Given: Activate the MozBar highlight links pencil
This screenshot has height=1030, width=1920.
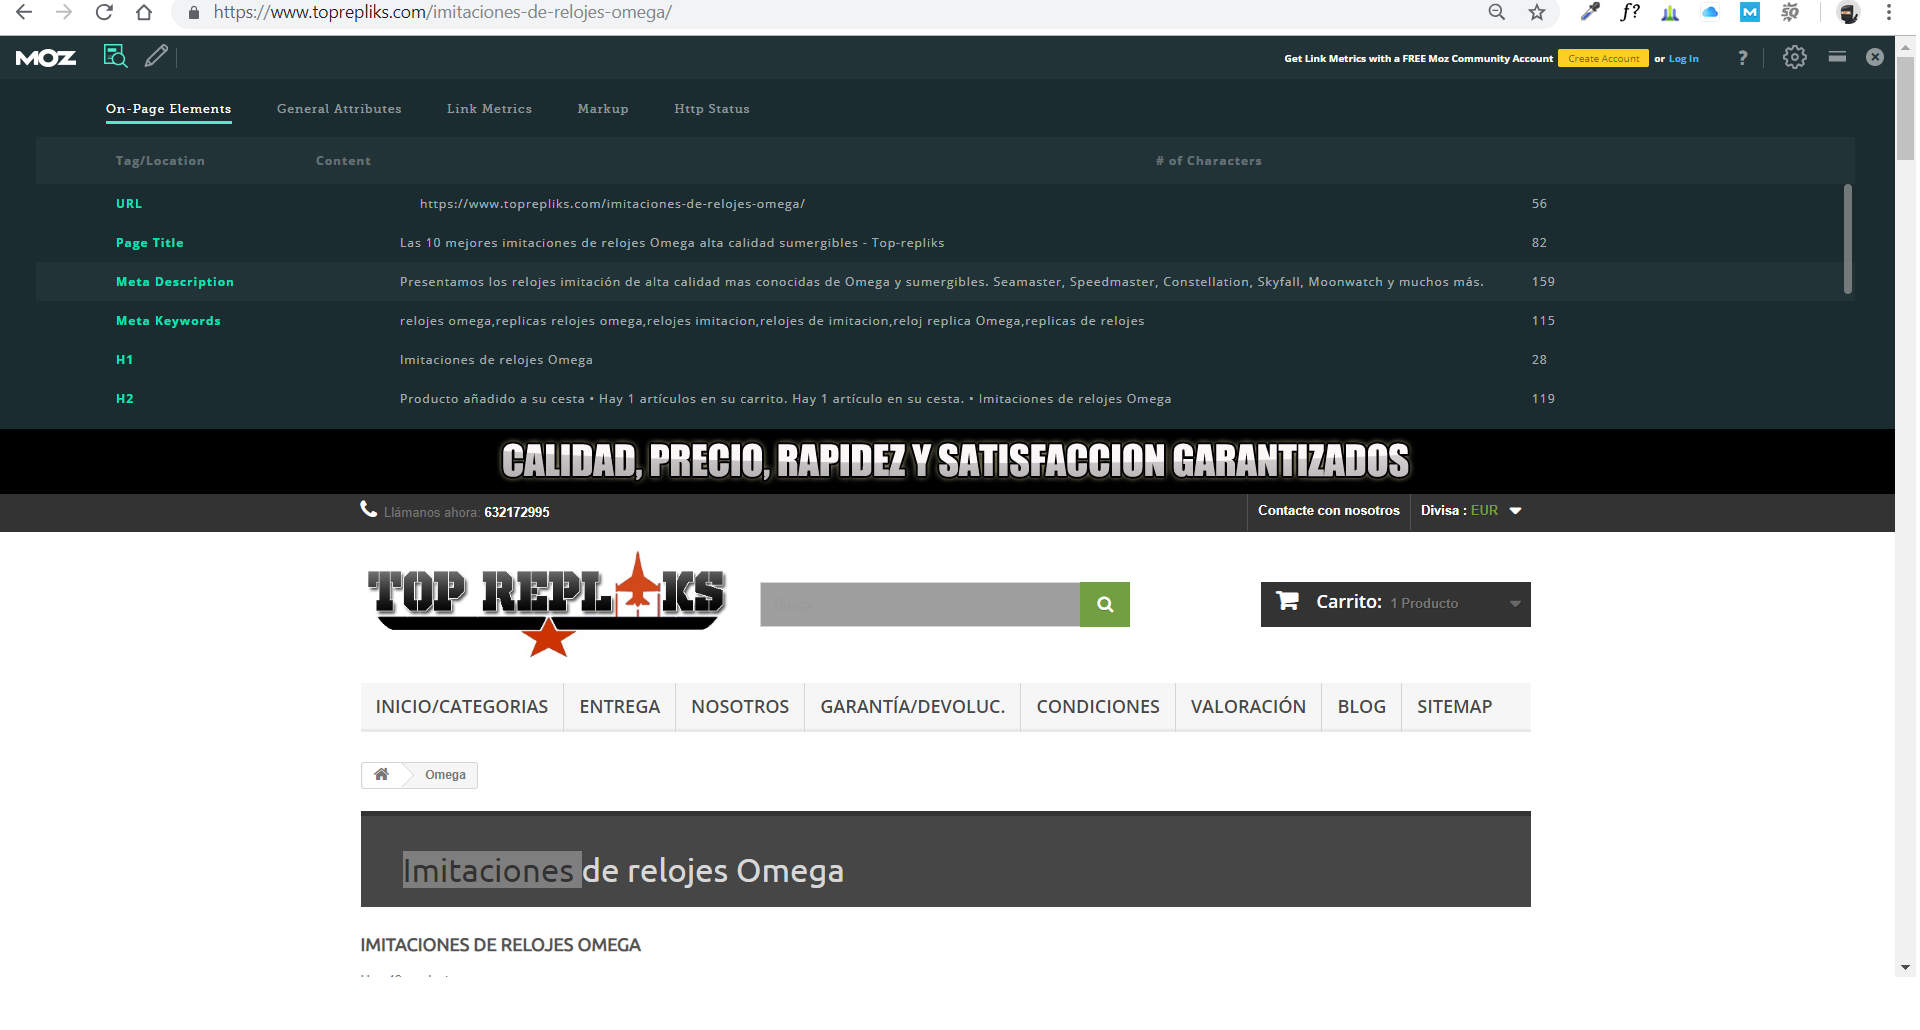Looking at the screenshot, I should pyautogui.click(x=156, y=56).
